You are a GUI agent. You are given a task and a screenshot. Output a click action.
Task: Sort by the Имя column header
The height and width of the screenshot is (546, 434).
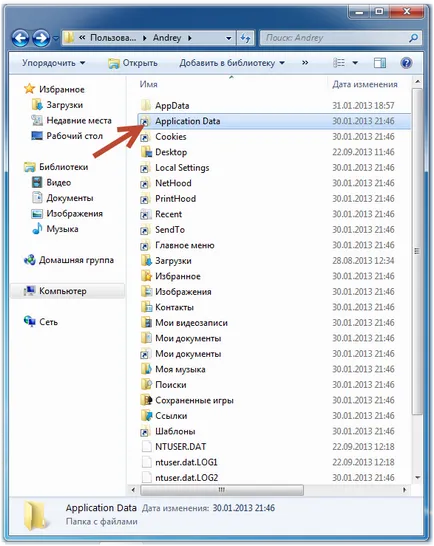[148, 84]
